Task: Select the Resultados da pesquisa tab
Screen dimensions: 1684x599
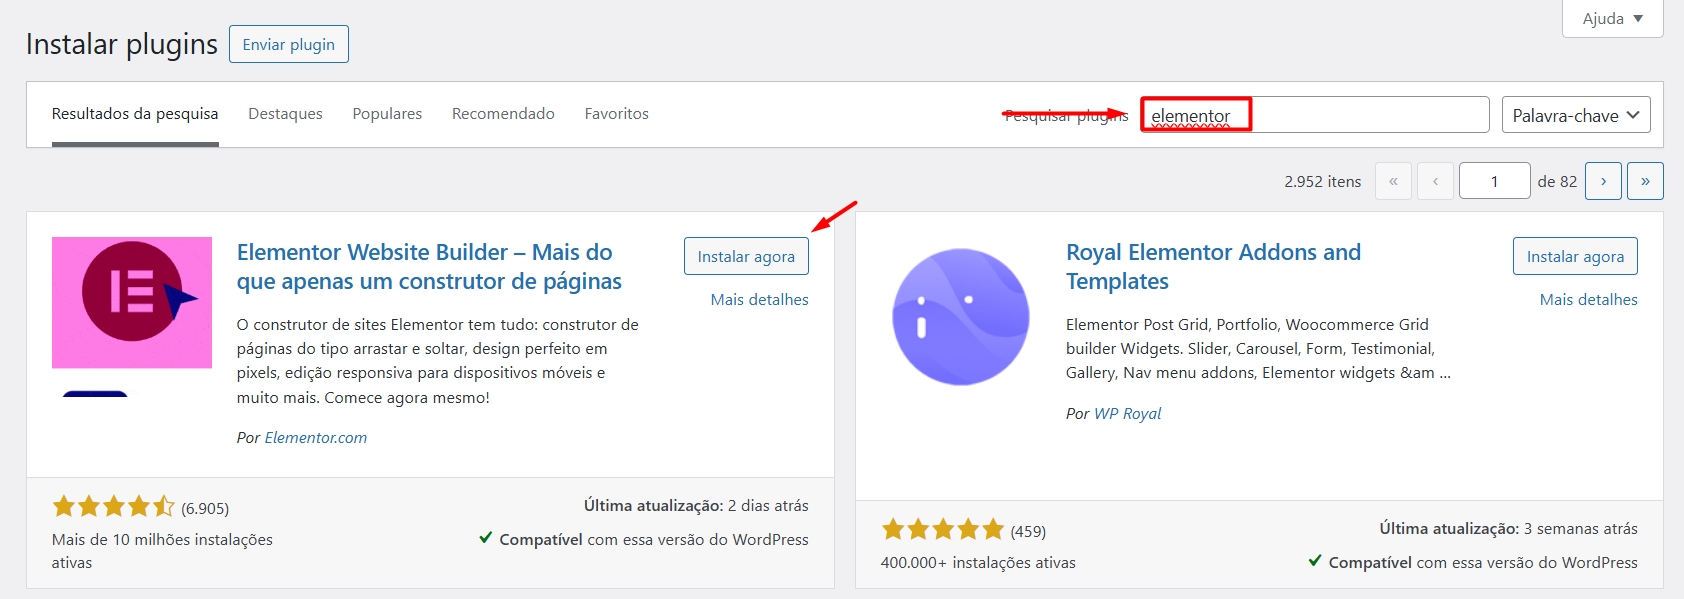Action: tap(135, 114)
